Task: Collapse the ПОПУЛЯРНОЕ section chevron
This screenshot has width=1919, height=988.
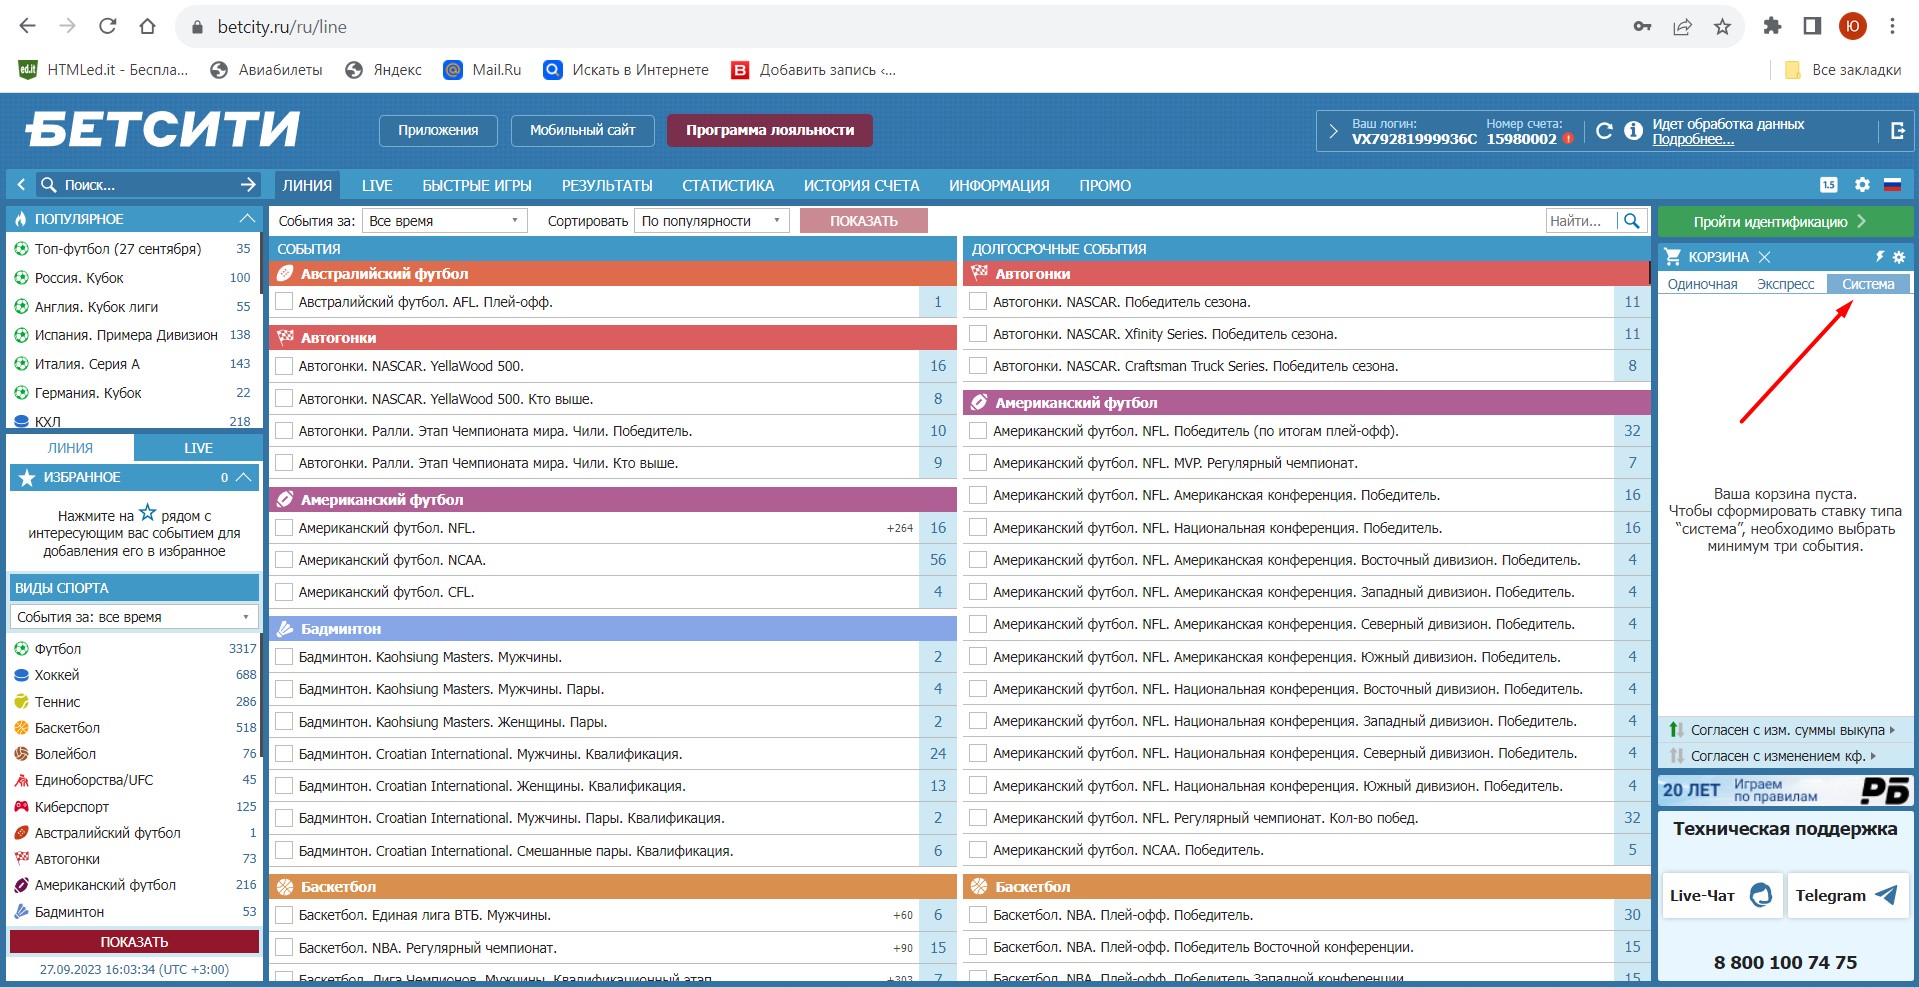Action: [x=247, y=219]
